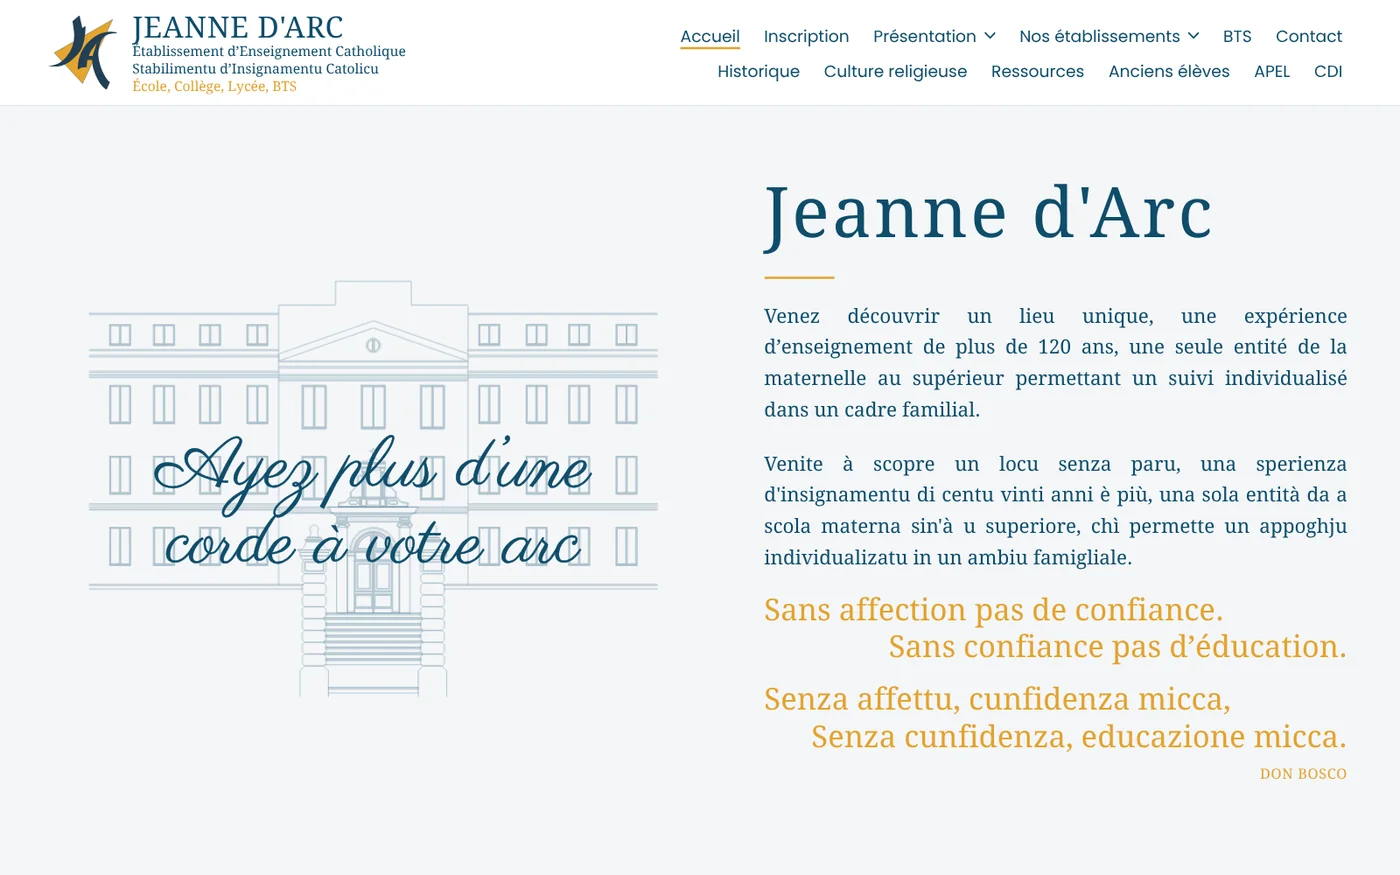Image resolution: width=1400 pixels, height=875 pixels.
Task: Open the Inscription page
Action: (806, 36)
